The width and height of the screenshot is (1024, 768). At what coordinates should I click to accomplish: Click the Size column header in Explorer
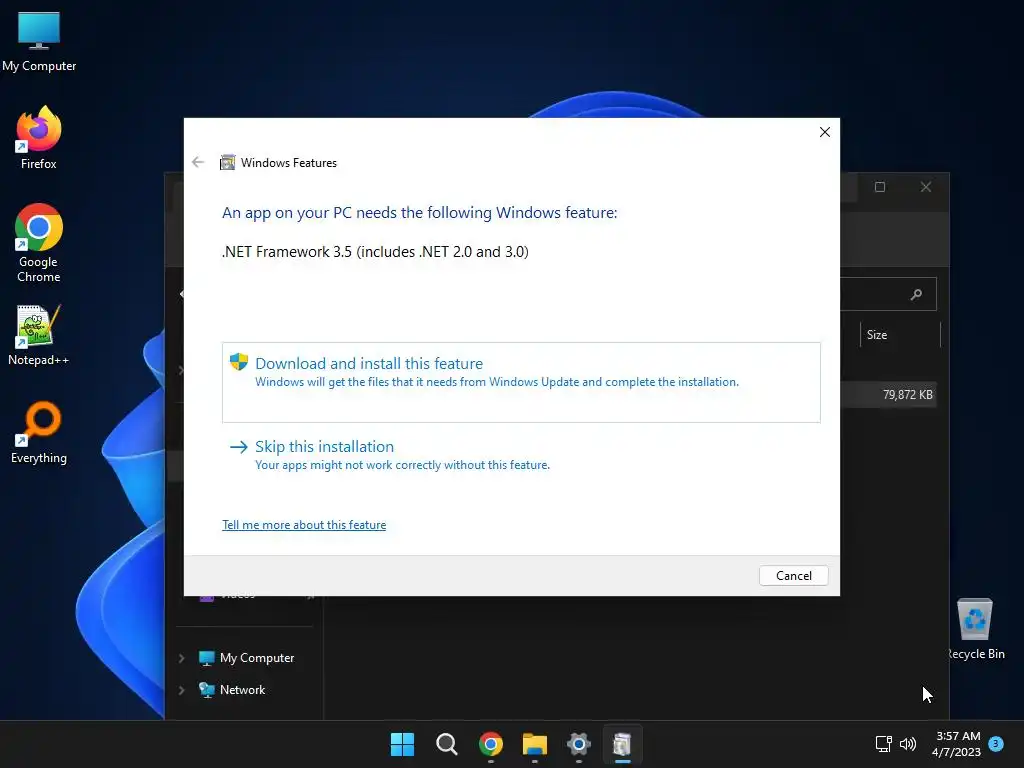[900, 334]
